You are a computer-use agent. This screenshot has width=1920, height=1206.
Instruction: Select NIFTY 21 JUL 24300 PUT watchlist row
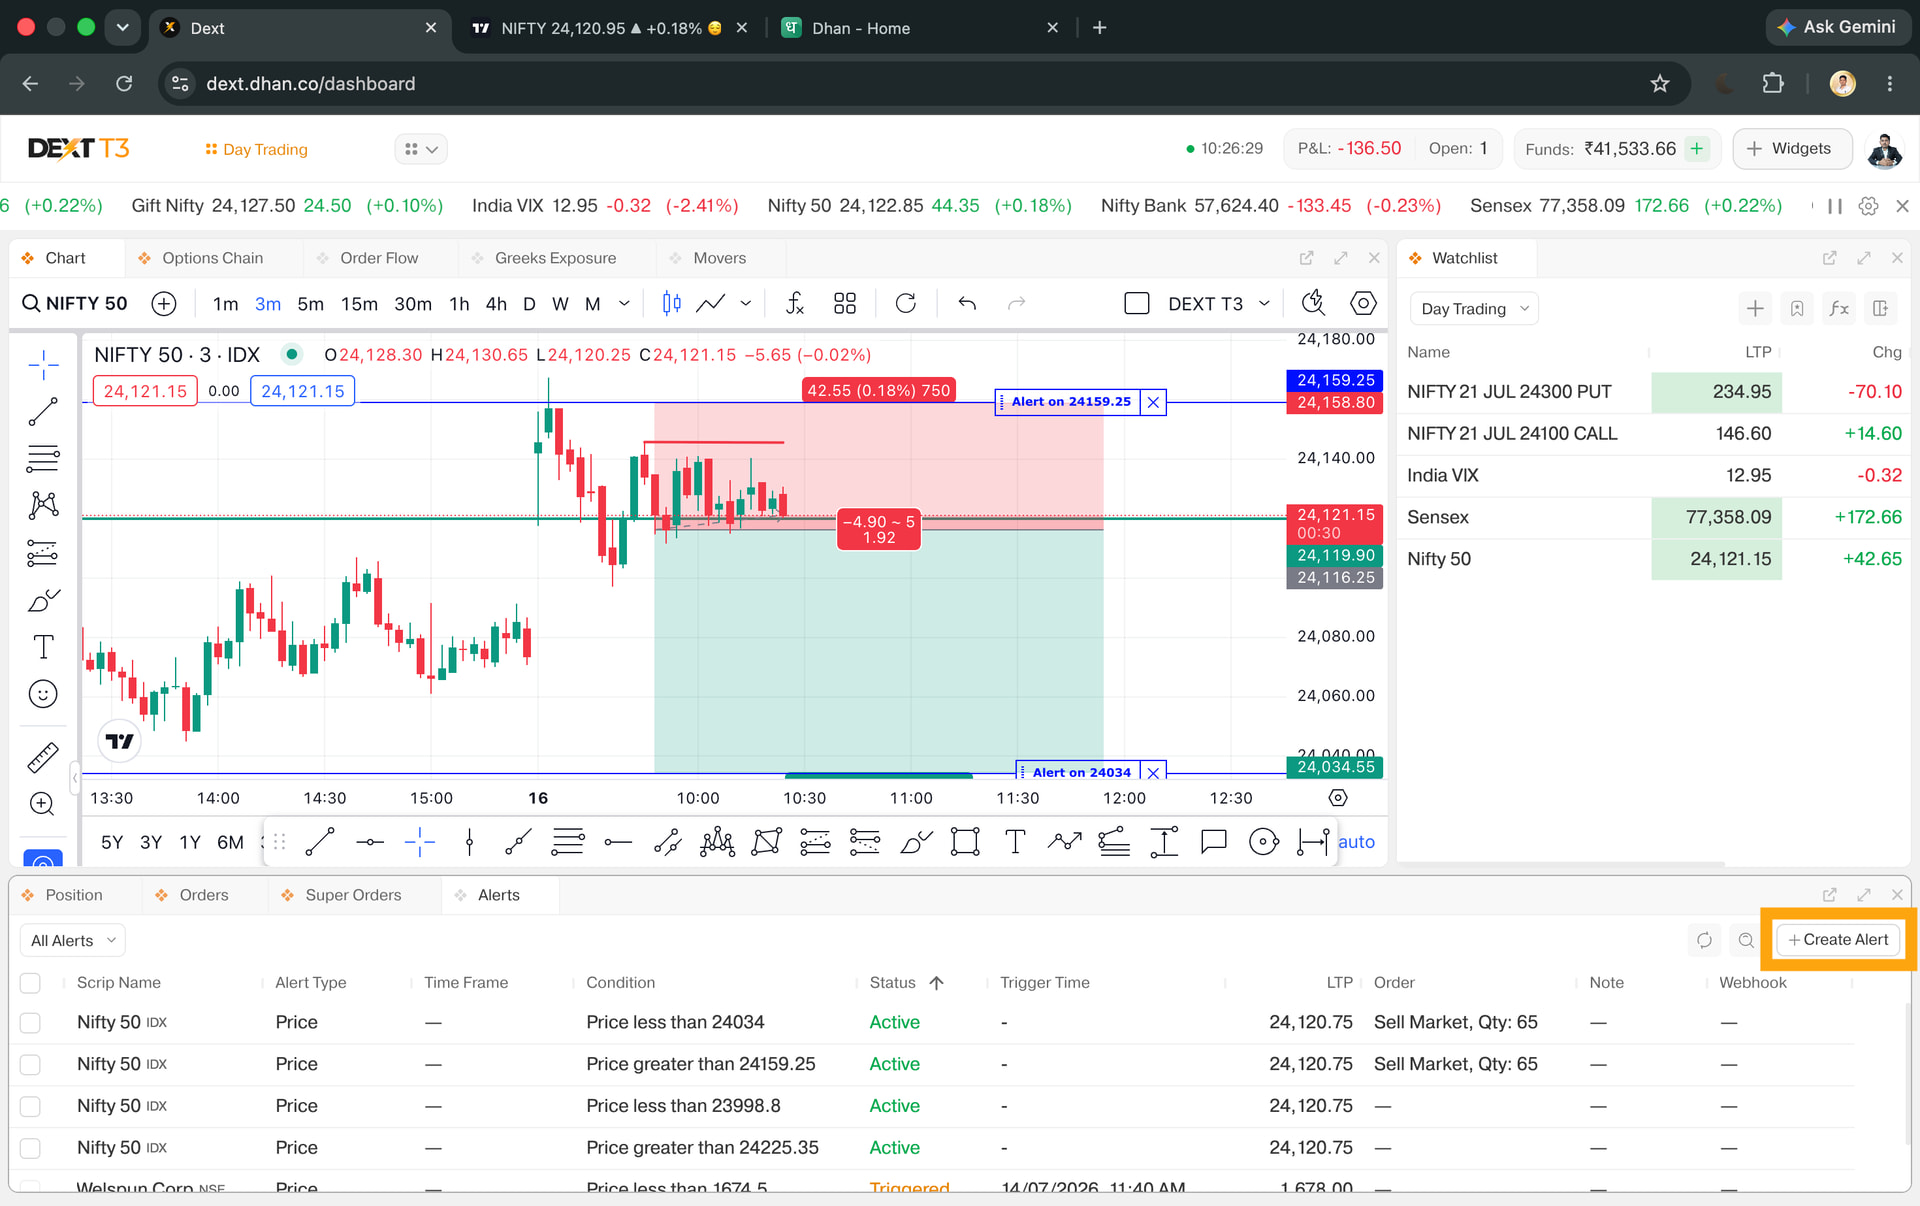1654,392
